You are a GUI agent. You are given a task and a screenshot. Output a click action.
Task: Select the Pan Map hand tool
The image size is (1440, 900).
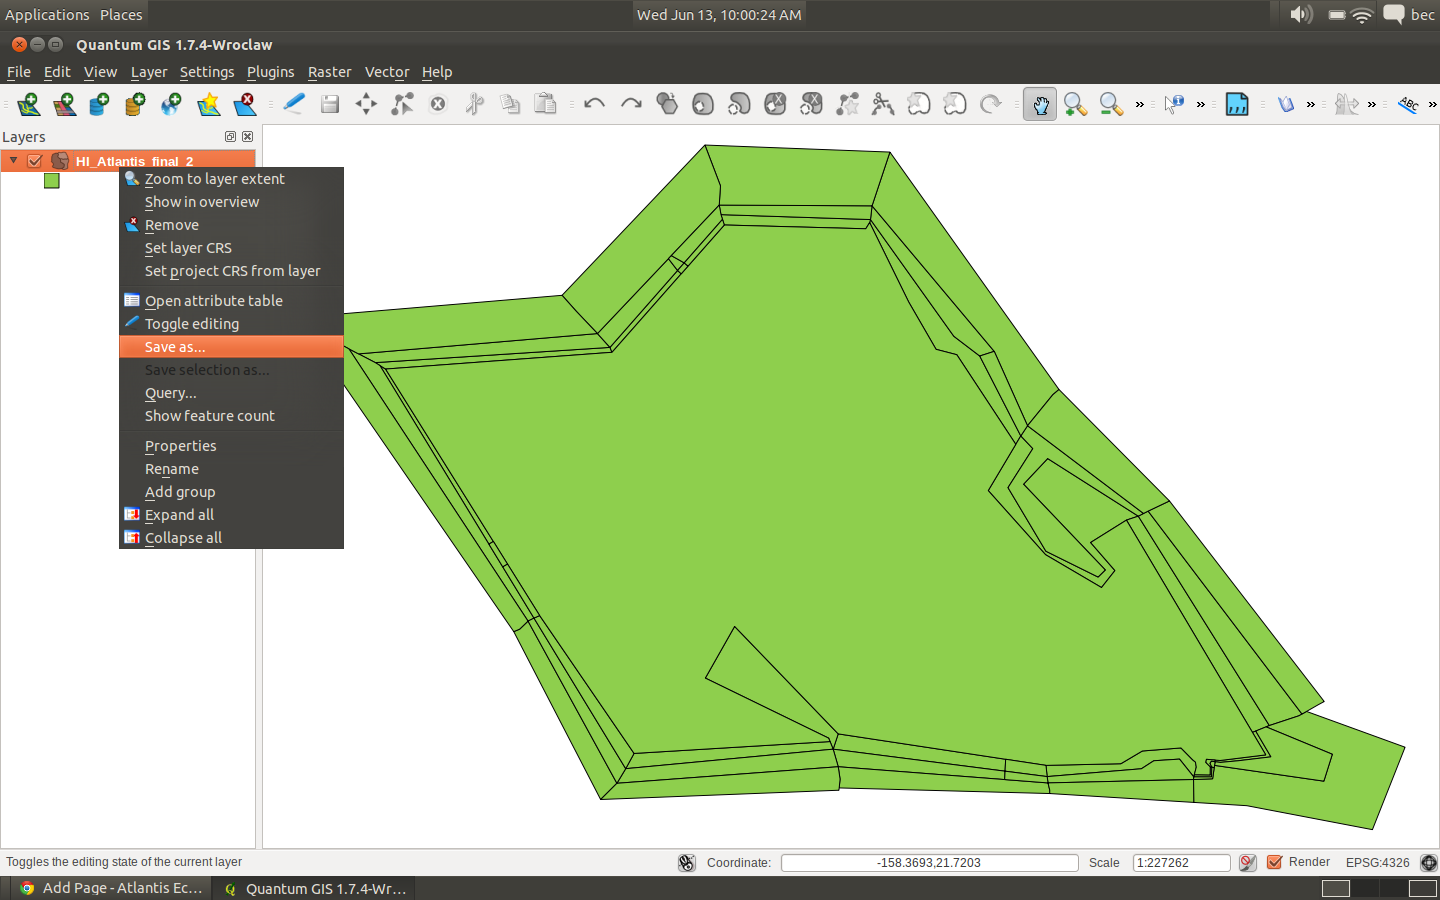[1040, 104]
